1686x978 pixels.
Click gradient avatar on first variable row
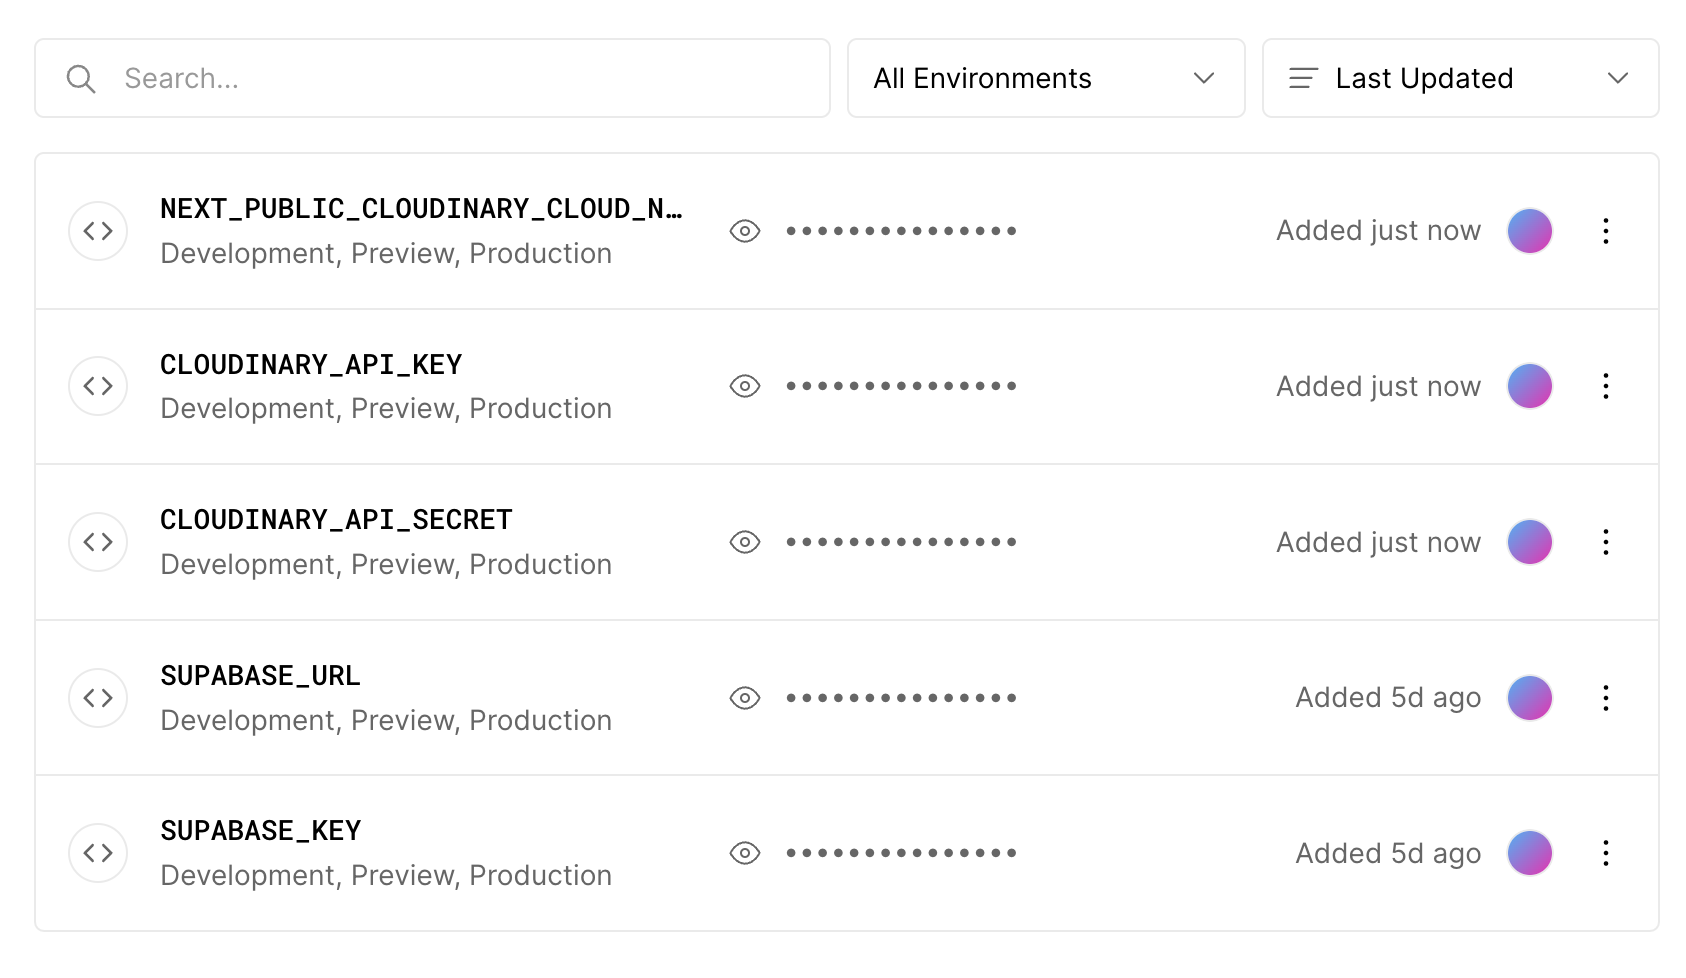1529,231
